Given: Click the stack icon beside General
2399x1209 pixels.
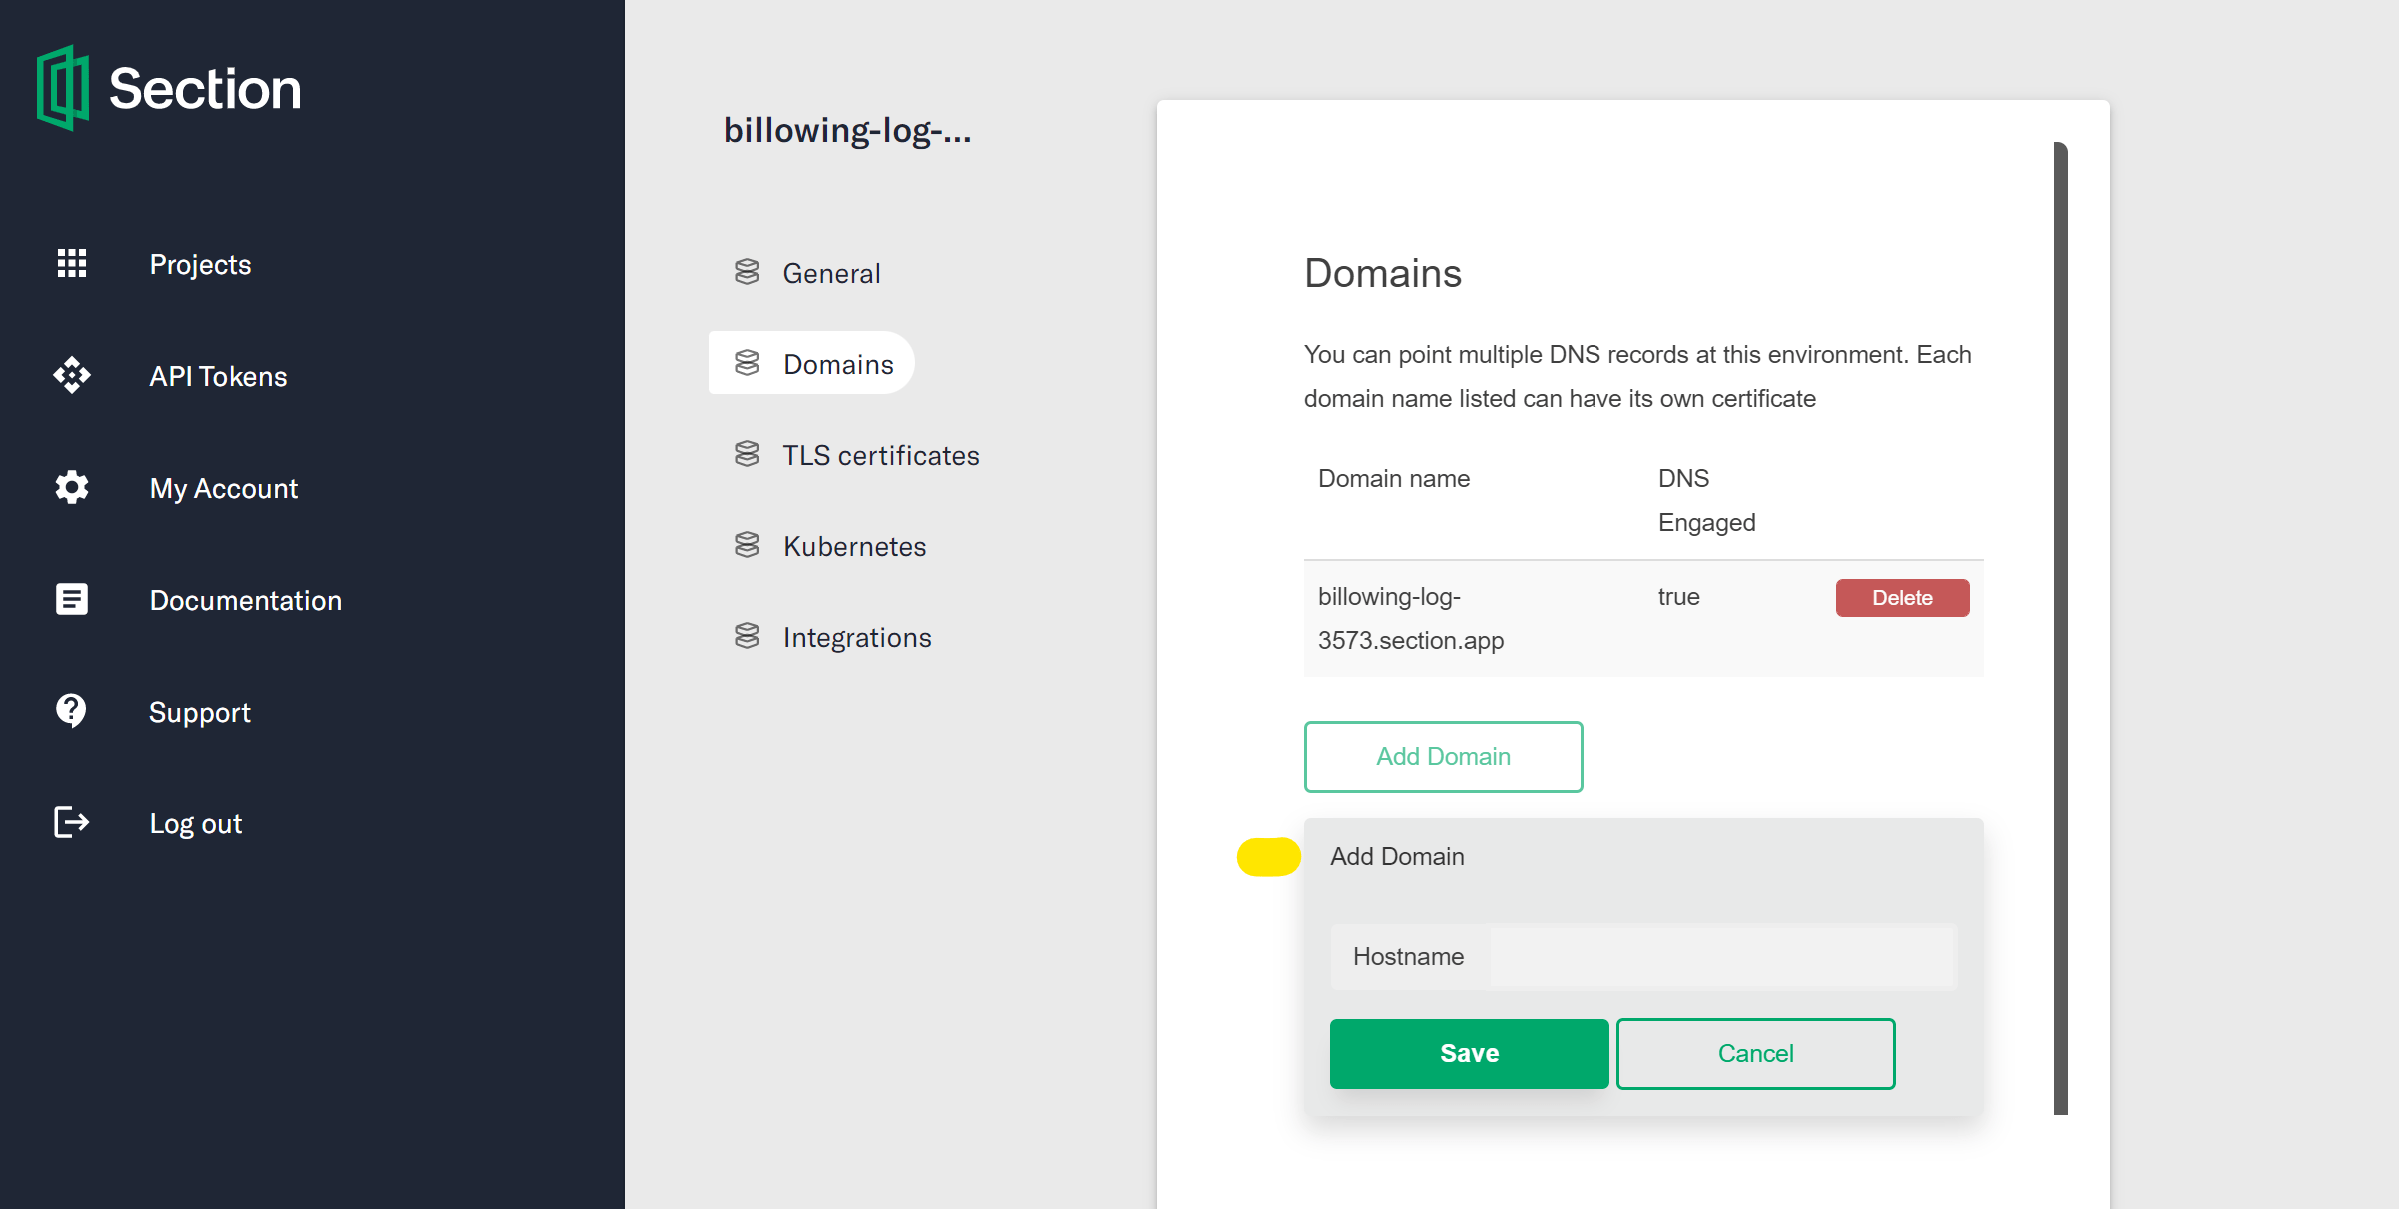Looking at the screenshot, I should [747, 272].
